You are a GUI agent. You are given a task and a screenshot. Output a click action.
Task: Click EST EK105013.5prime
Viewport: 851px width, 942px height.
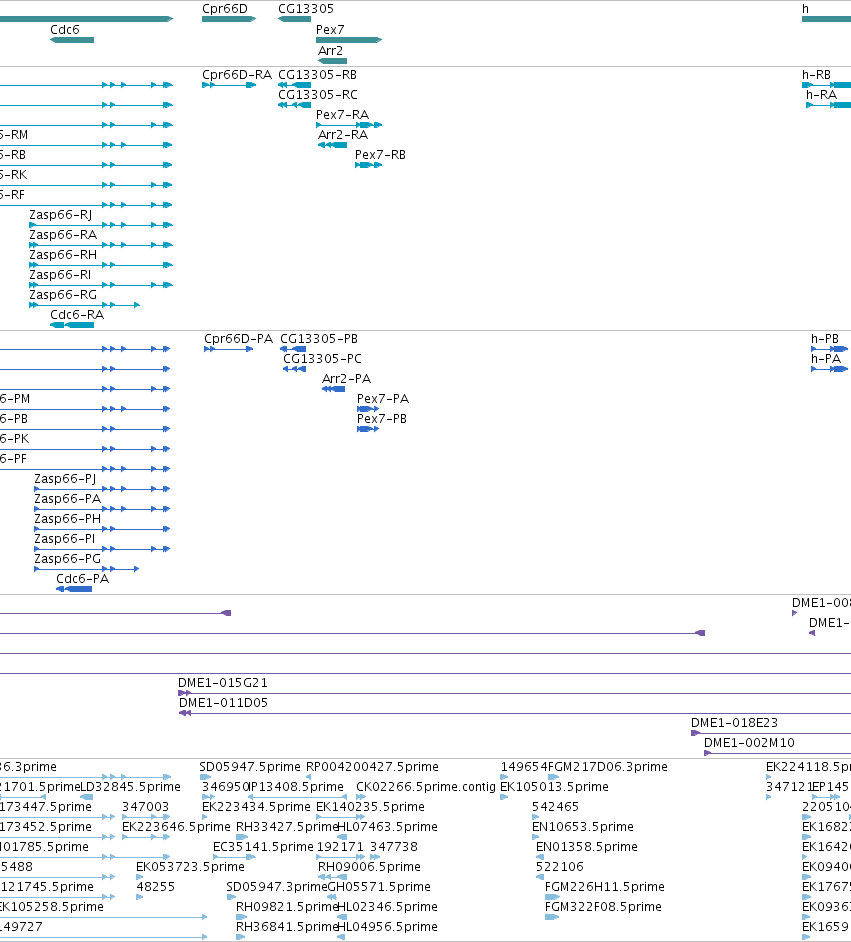pos(554,786)
